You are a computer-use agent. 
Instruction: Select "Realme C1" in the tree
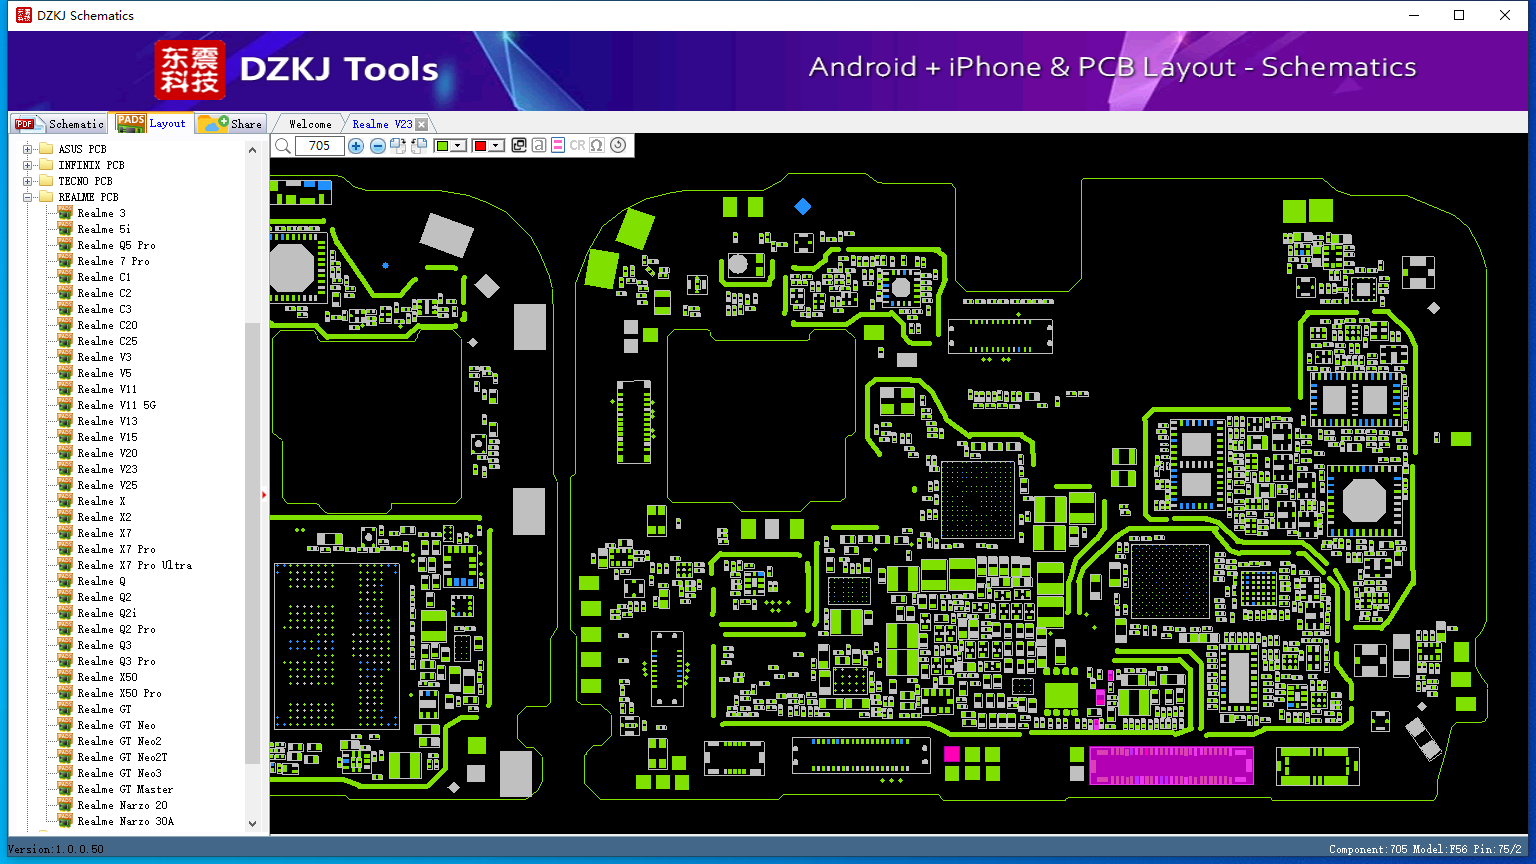(x=104, y=277)
